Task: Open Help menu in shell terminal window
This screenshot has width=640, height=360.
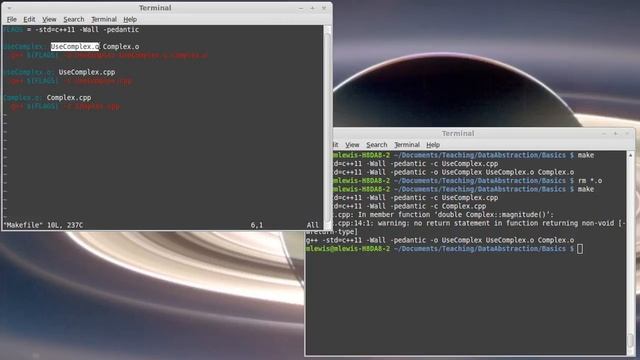Action: (x=433, y=145)
